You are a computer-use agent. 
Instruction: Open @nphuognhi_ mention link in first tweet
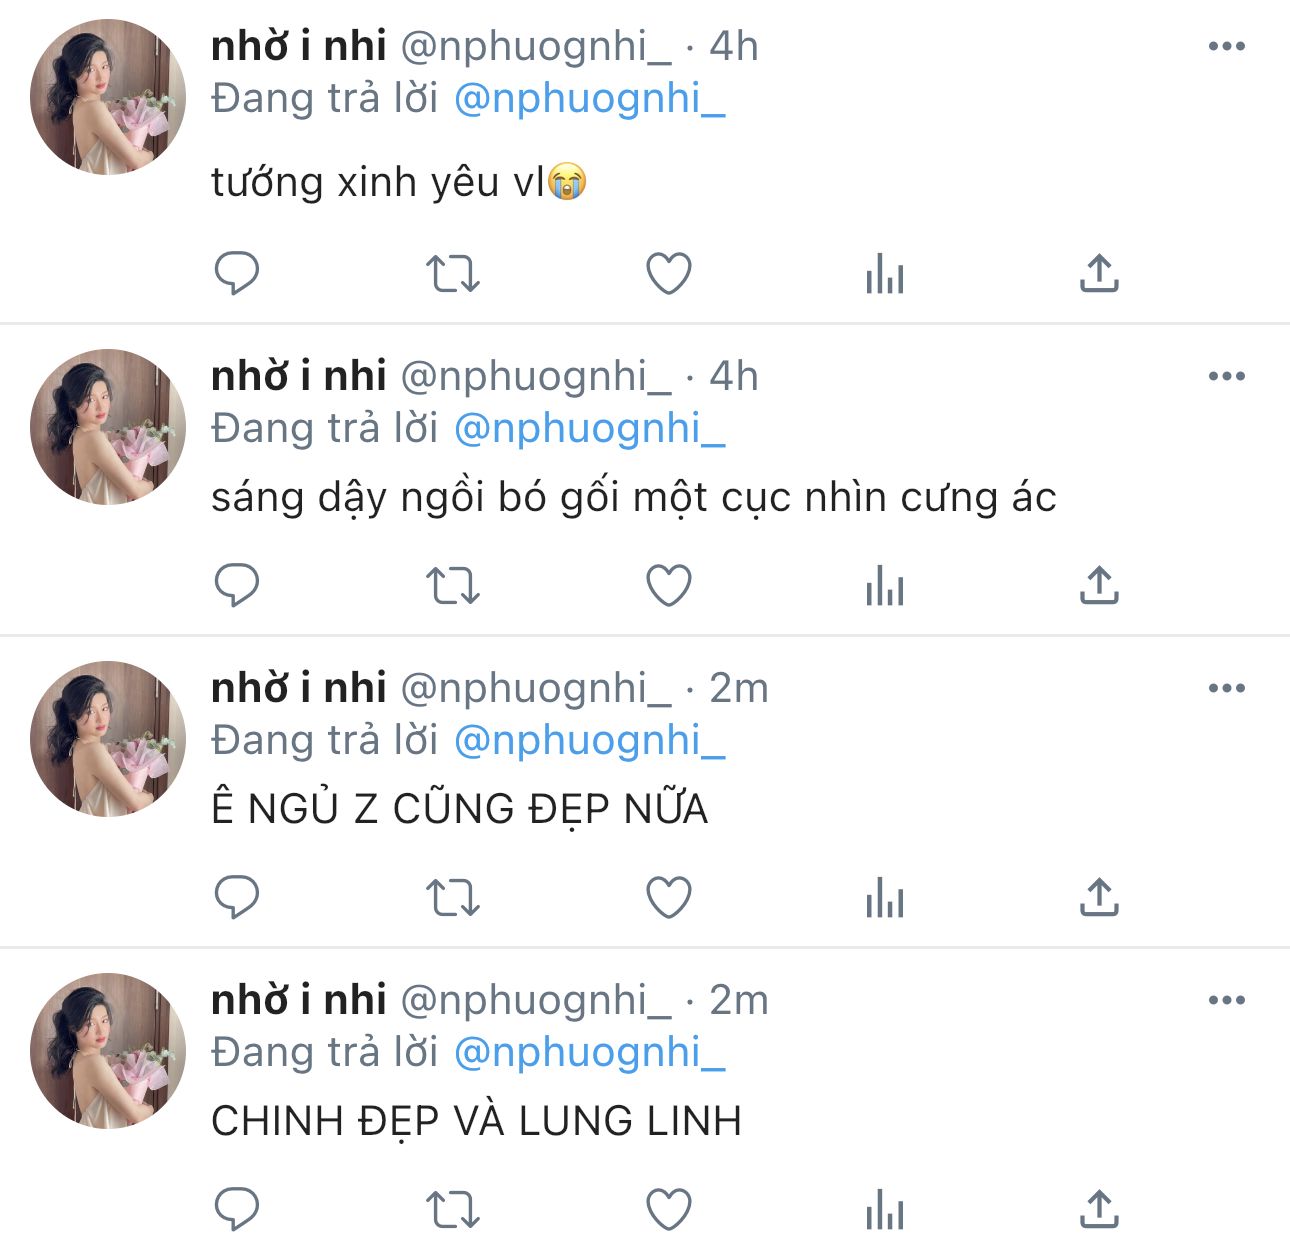[590, 99]
